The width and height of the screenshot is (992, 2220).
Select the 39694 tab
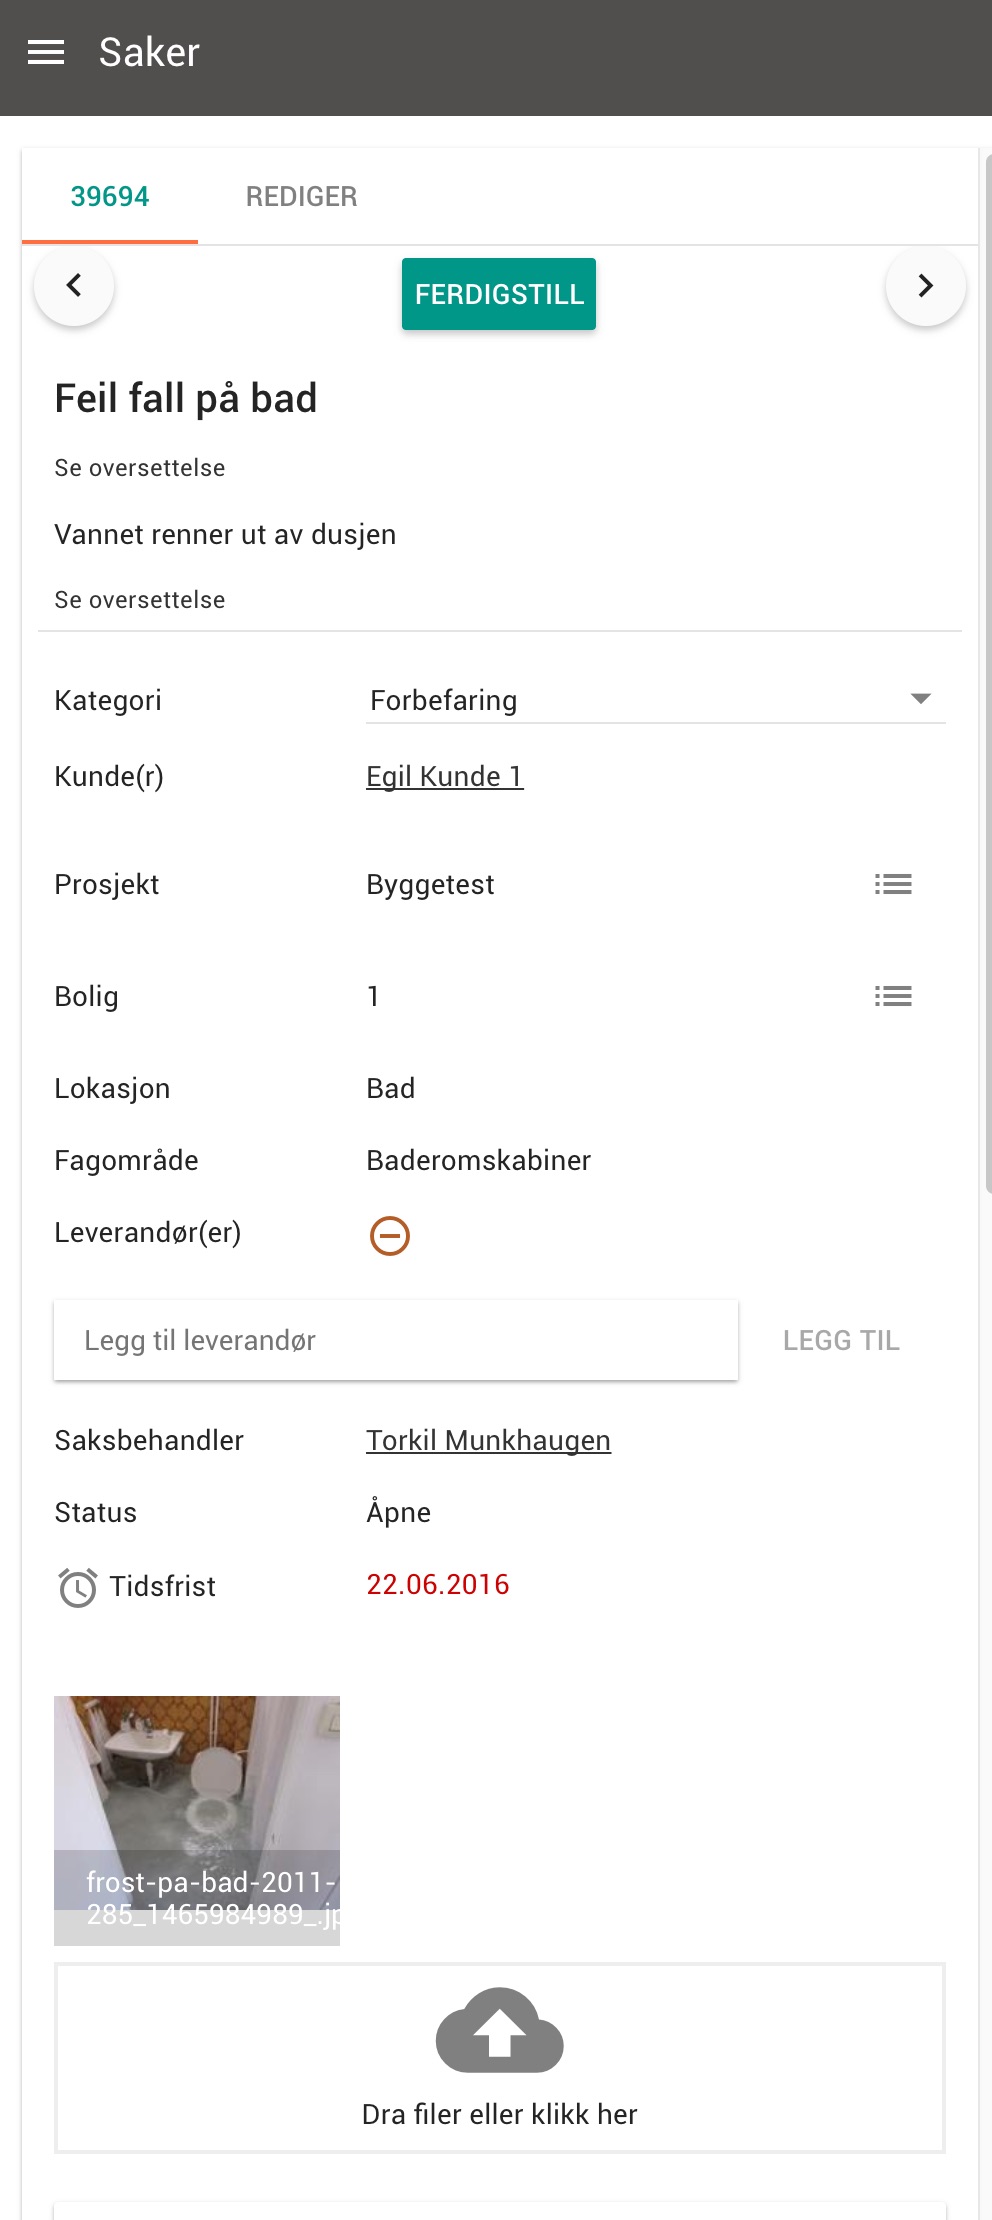110,196
